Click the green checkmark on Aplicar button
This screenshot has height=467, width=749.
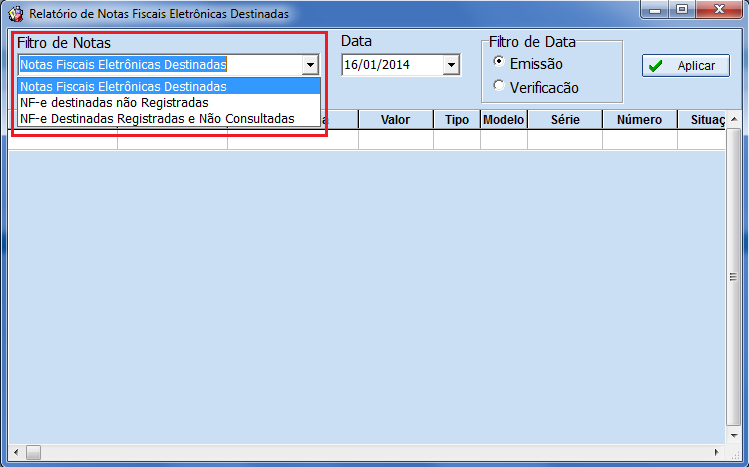click(656, 65)
